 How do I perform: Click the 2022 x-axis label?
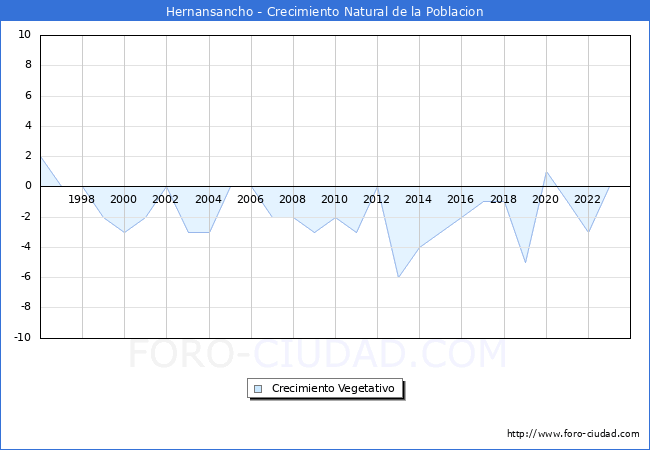[587, 199]
